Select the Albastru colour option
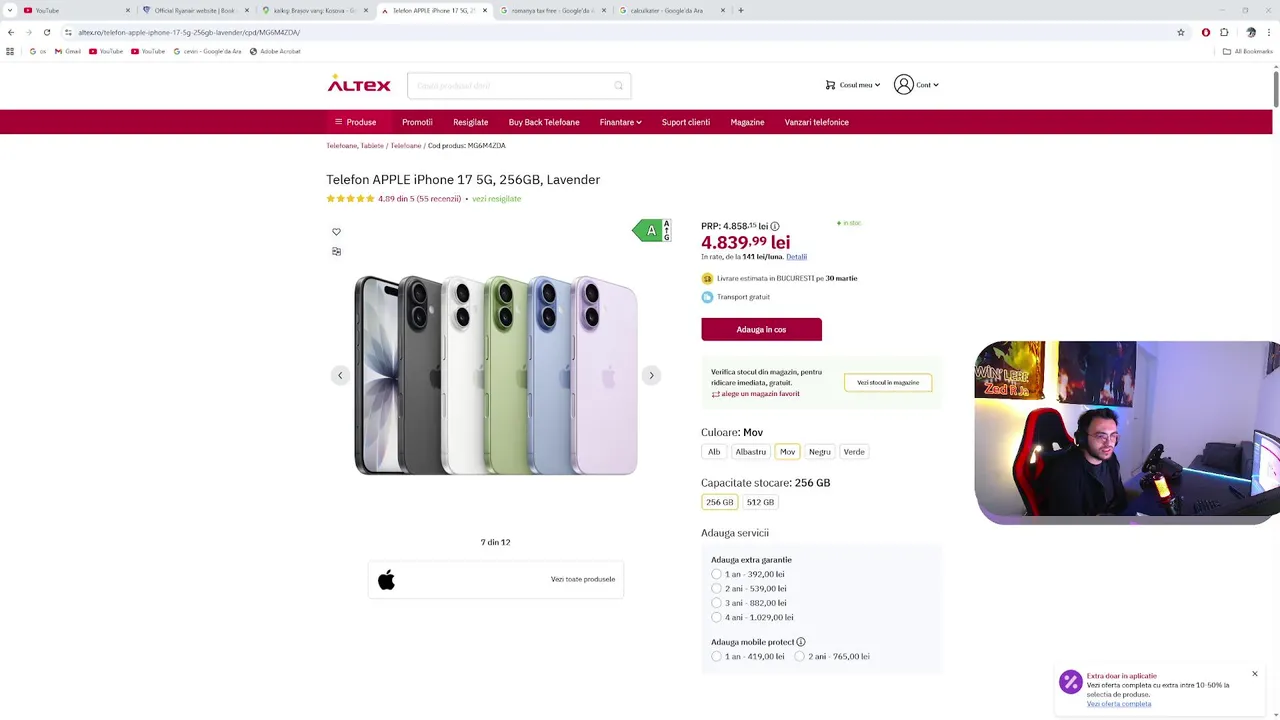The height and width of the screenshot is (720, 1280). pos(750,452)
